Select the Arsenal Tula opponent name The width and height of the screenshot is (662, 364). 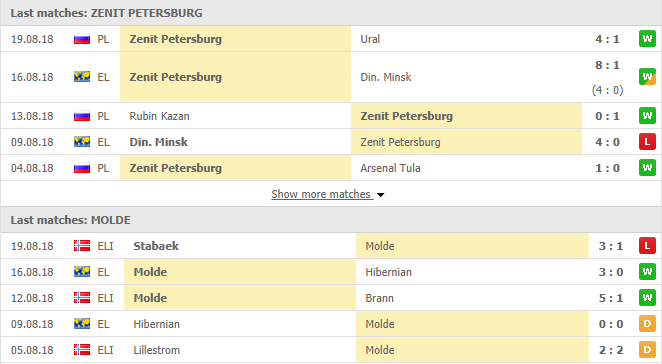click(390, 168)
